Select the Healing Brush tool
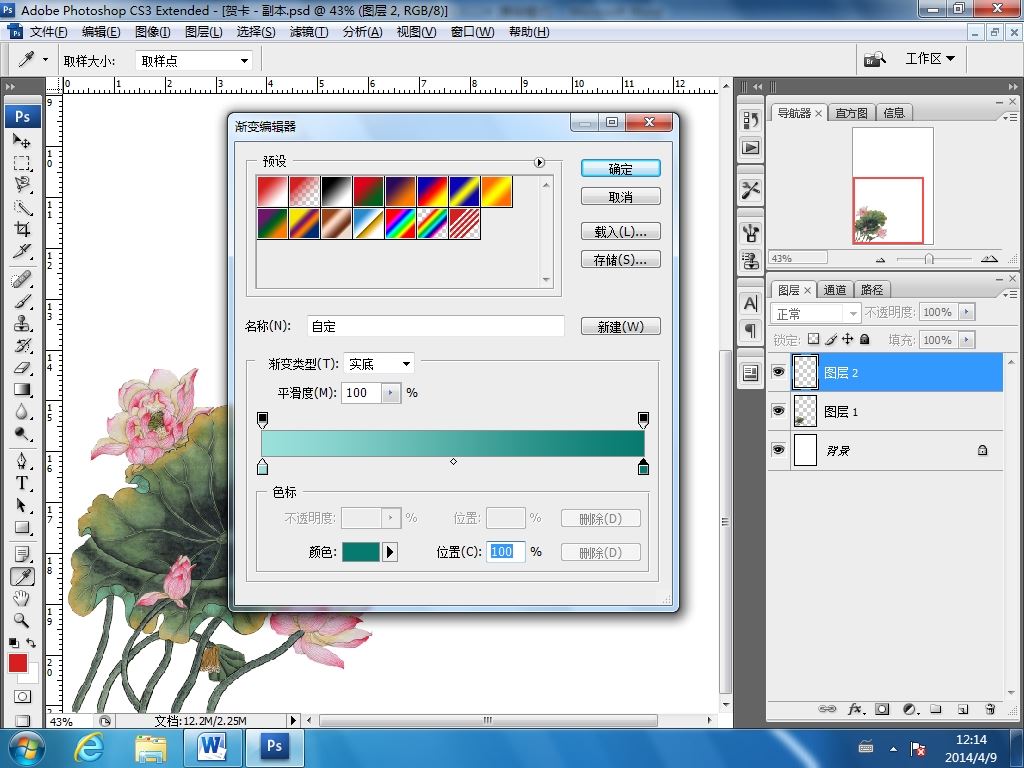This screenshot has width=1024, height=768. (x=22, y=280)
